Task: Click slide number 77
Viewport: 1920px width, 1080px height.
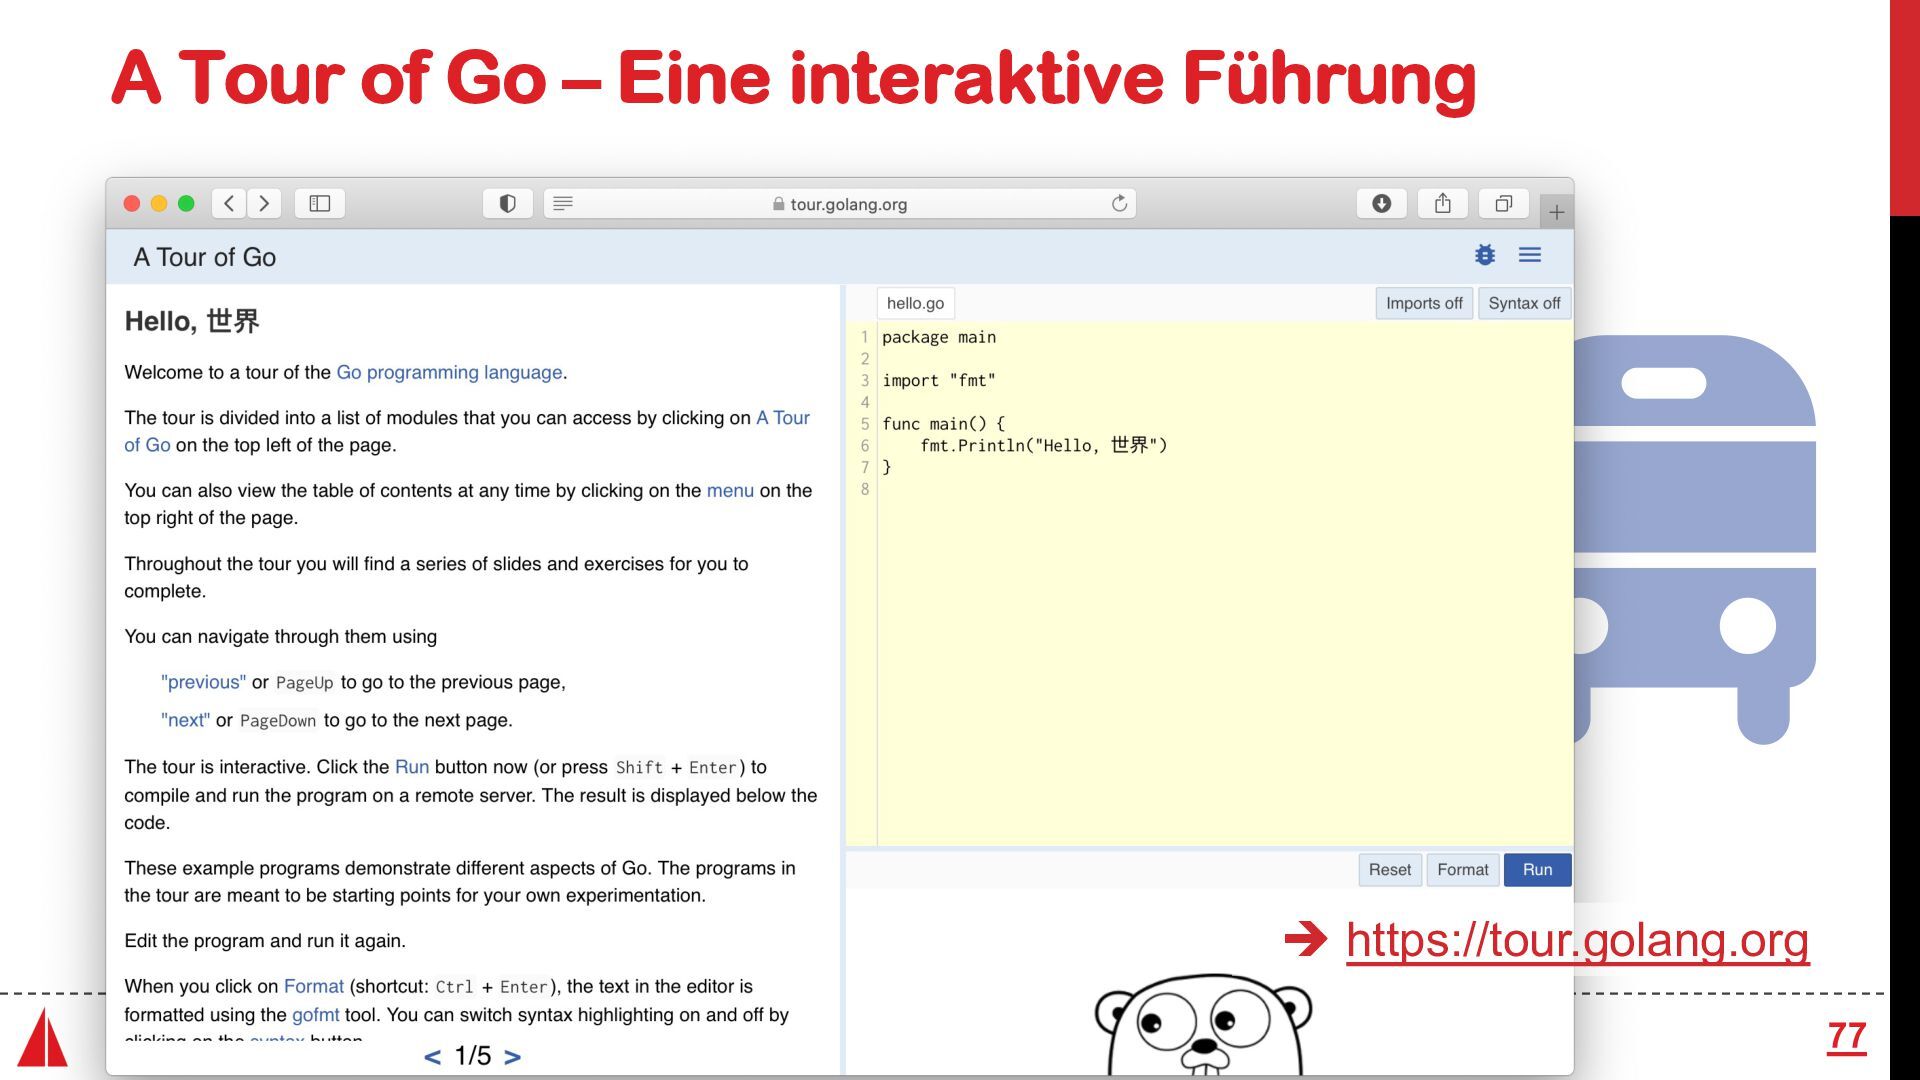Action: pyautogui.click(x=1847, y=1036)
